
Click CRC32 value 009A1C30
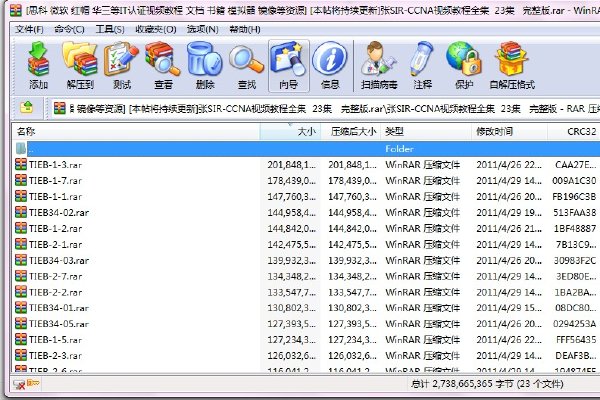pos(574,180)
